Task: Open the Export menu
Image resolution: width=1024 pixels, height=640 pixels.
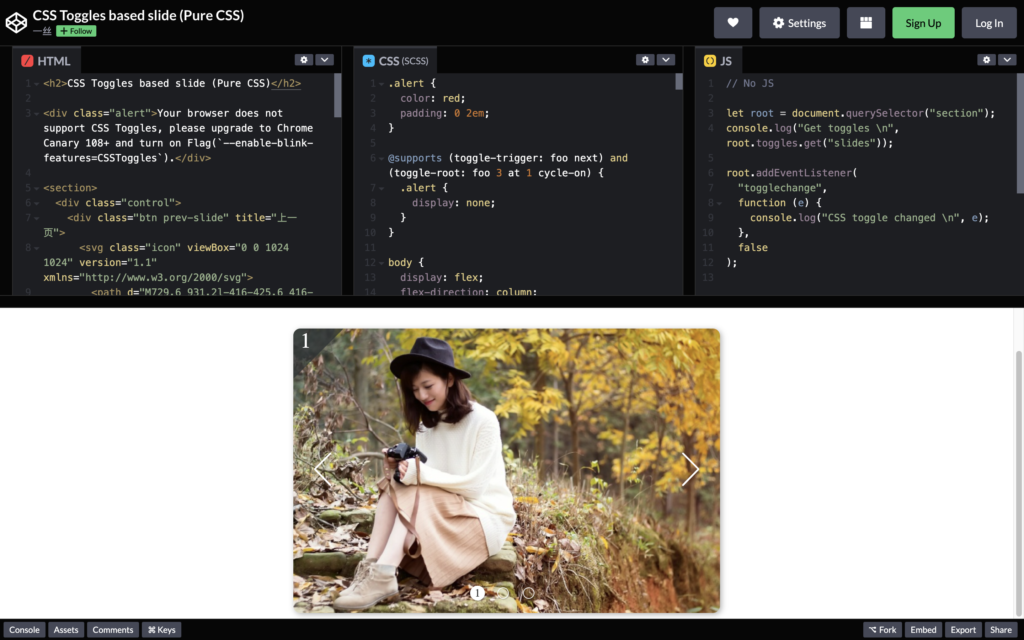Action: point(963,630)
